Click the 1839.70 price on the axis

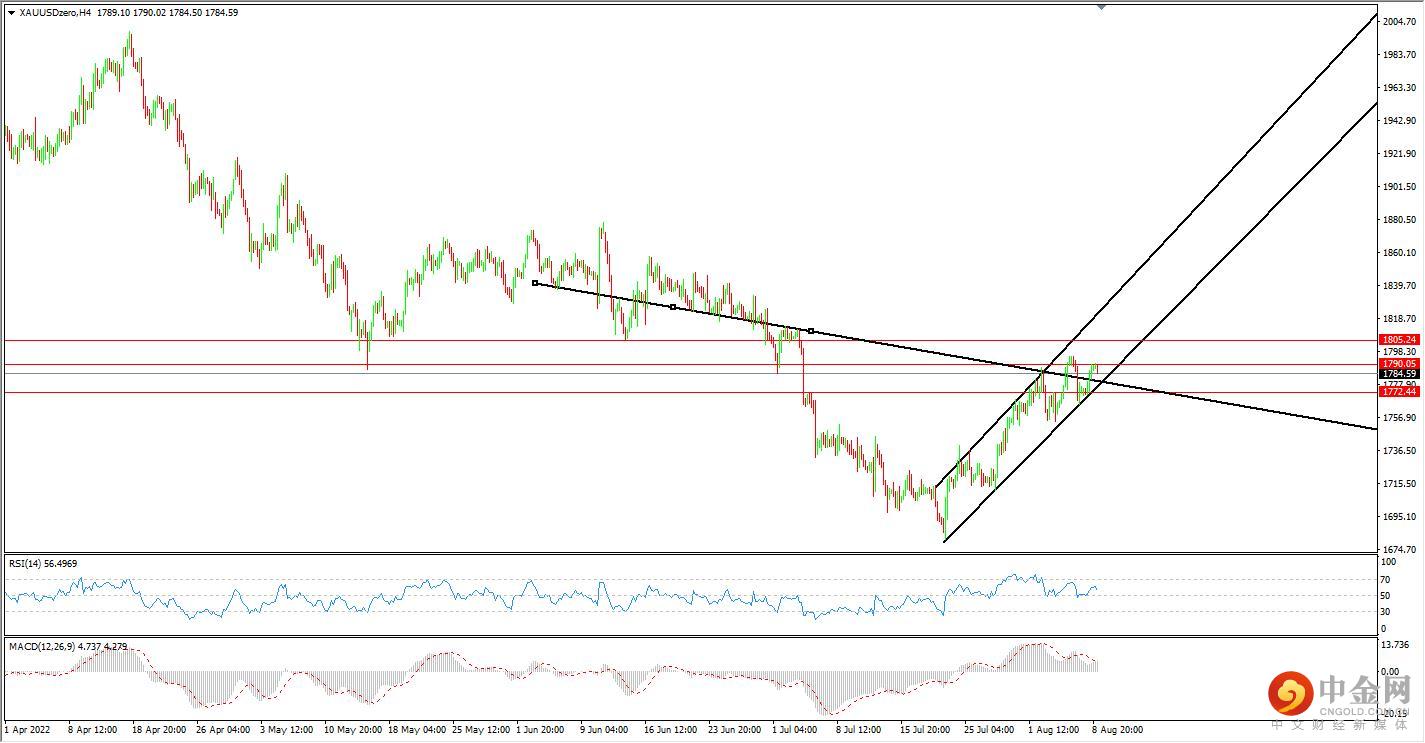[x=1399, y=286]
